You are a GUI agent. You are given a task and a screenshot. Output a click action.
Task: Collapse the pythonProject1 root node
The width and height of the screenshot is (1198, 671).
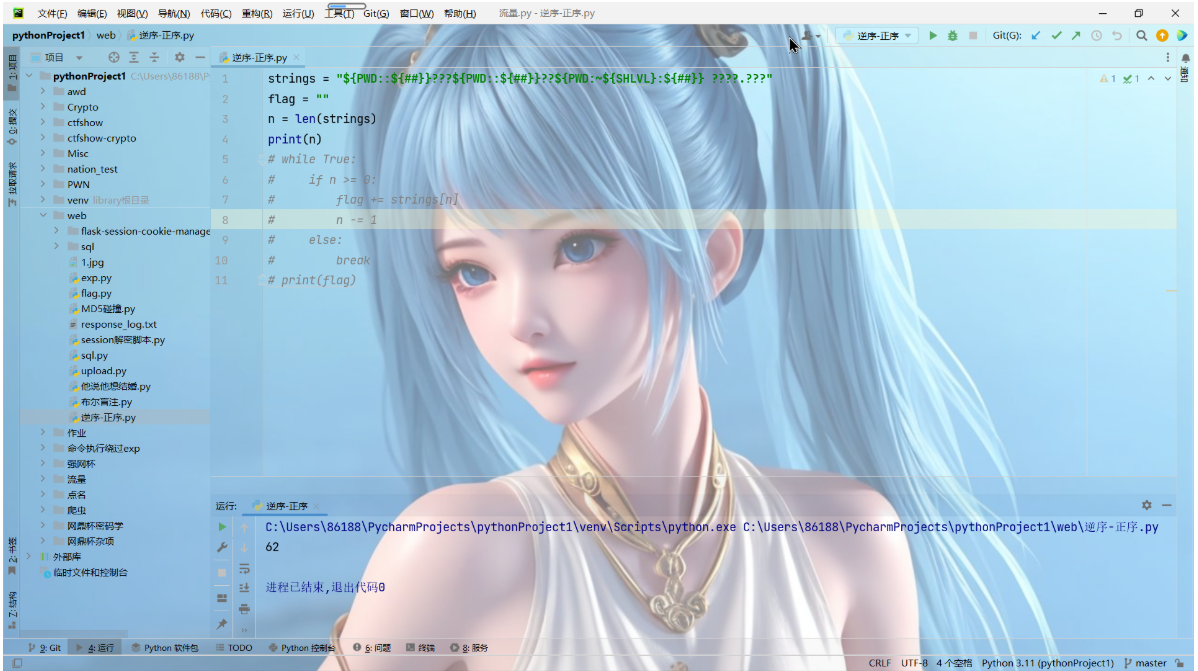tap(30, 76)
